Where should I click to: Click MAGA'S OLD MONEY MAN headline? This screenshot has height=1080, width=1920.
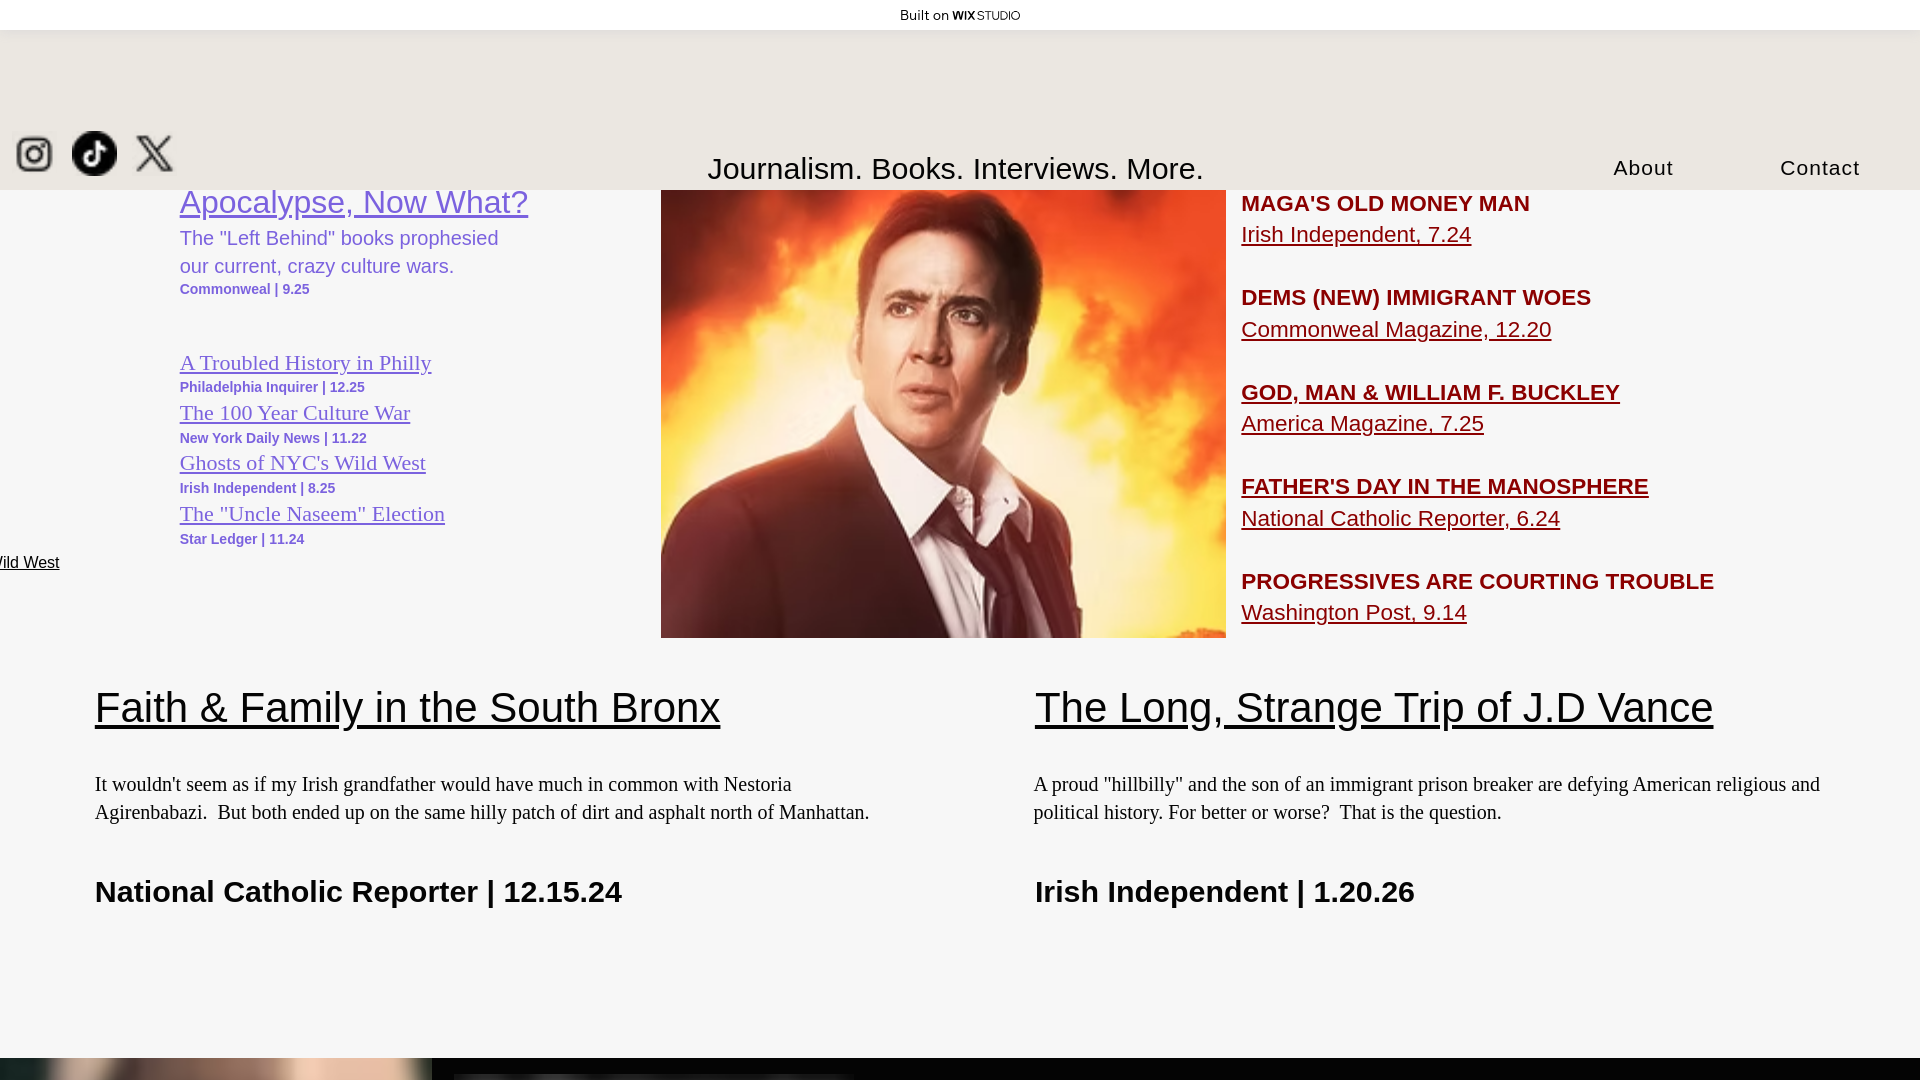1385,204
